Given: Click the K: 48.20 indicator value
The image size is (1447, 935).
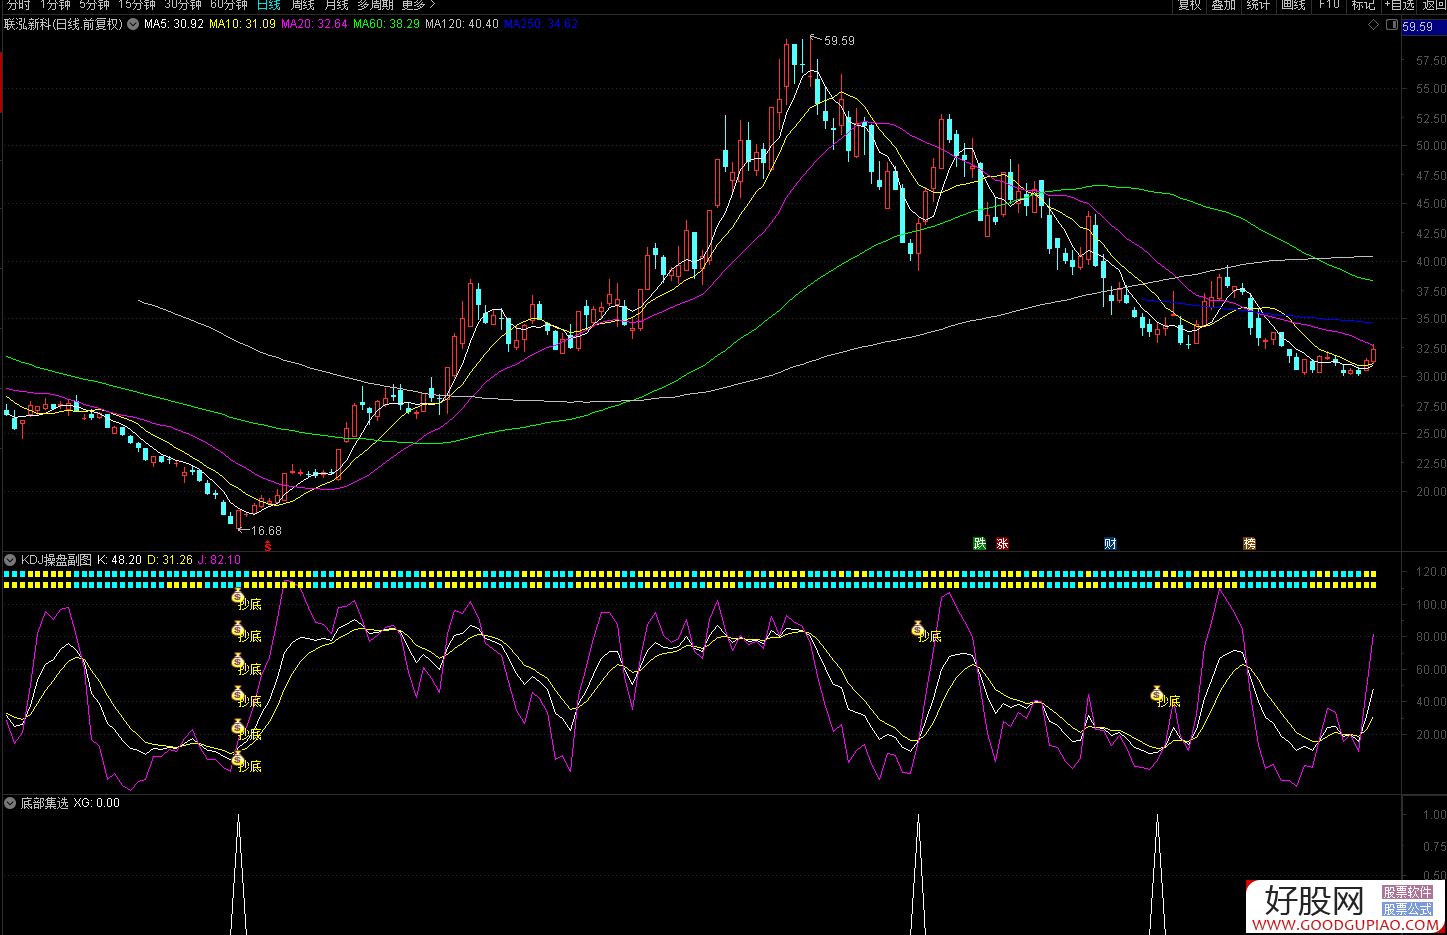Looking at the screenshot, I should point(119,560).
